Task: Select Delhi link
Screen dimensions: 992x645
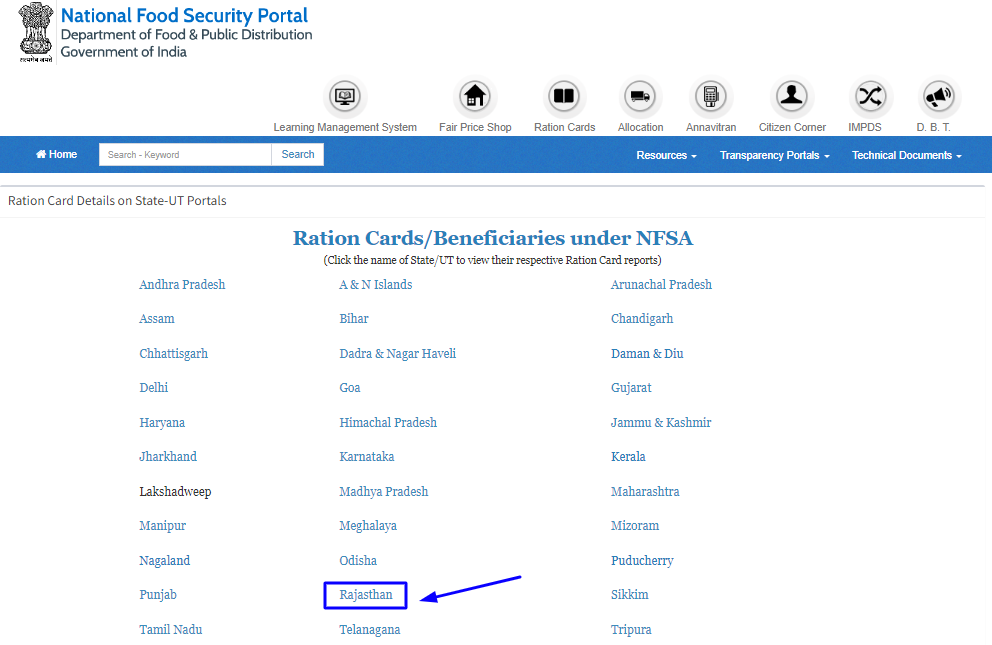Action: 154,388
